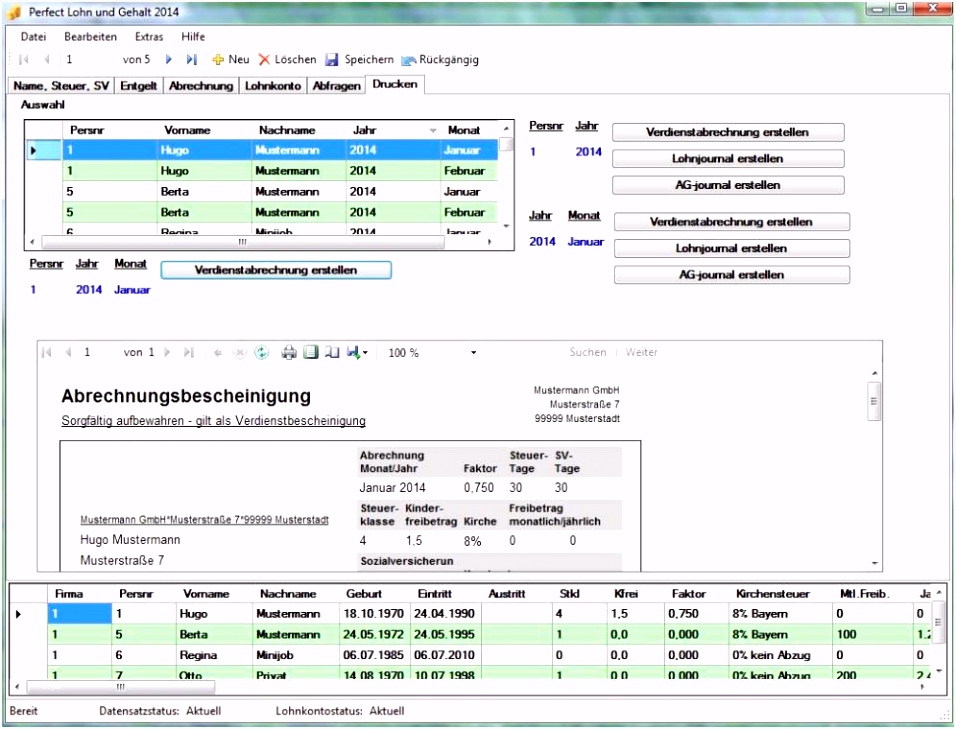This screenshot has width=956, height=729.
Task: Delete the record with Löschen
Action: pyautogui.click(x=288, y=60)
